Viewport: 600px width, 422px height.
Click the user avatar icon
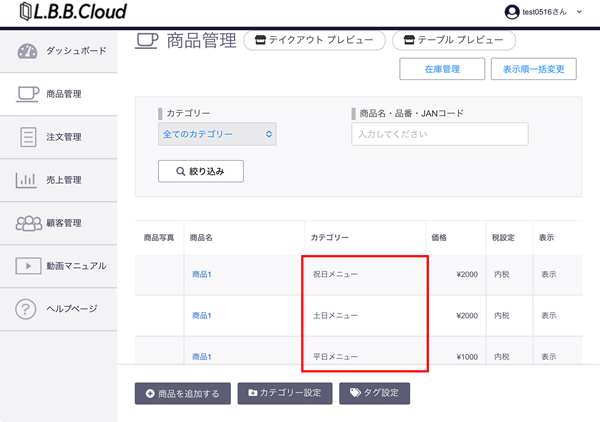(513, 11)
